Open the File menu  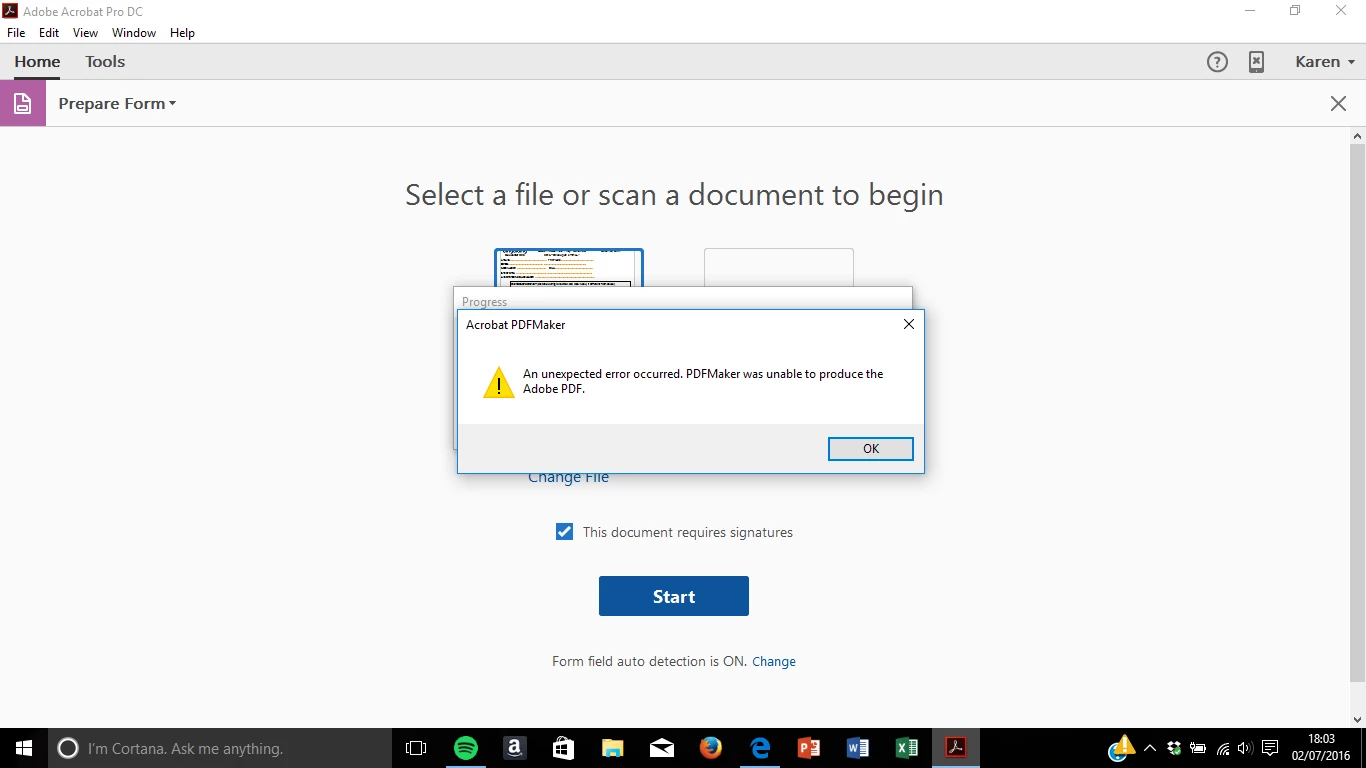coord(16,33)
